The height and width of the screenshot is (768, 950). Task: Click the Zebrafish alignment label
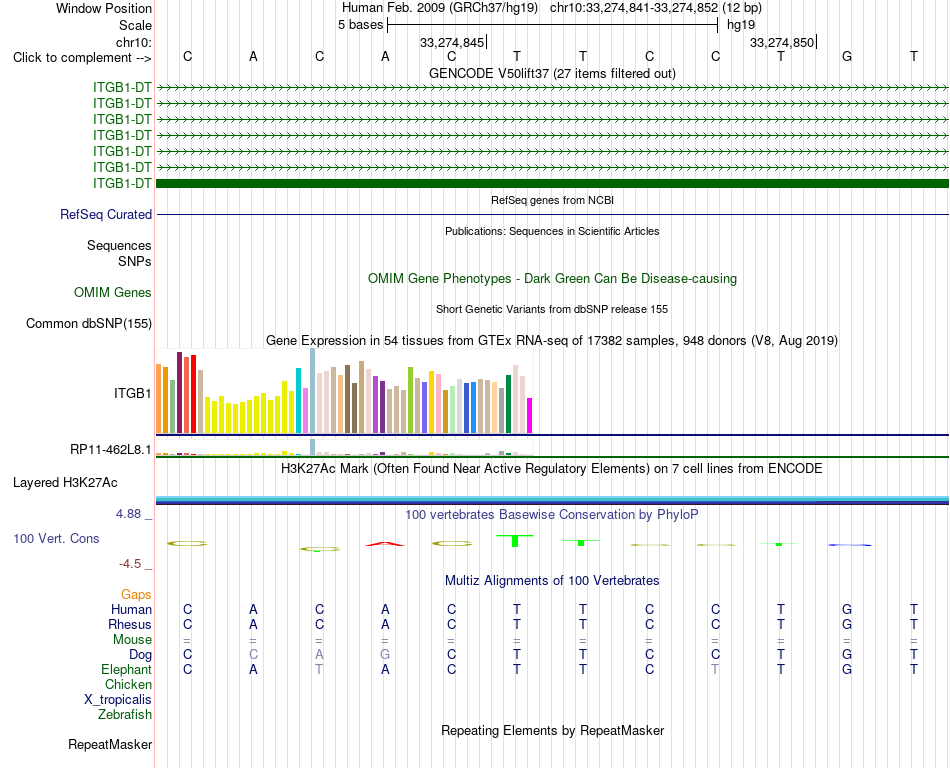[x=125, y=715]
